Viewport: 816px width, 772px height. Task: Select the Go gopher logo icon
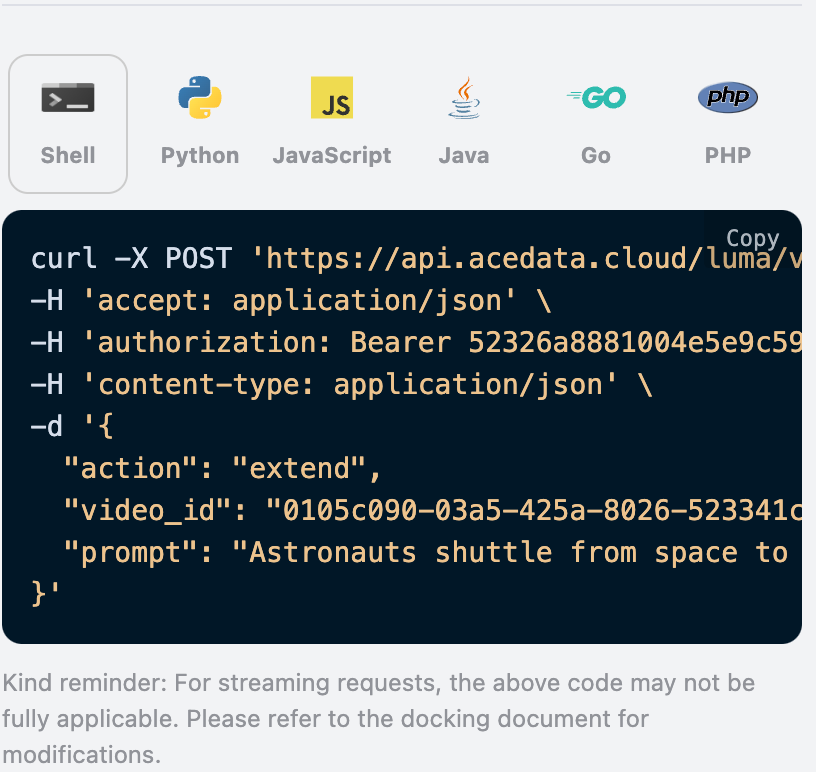tap(596, 97)
